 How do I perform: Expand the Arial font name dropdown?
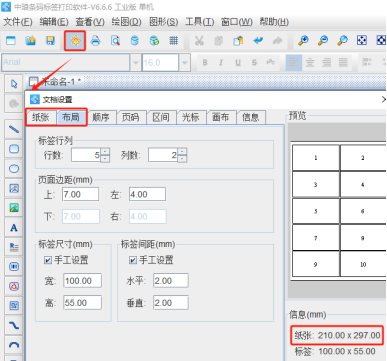click(135, 63)
